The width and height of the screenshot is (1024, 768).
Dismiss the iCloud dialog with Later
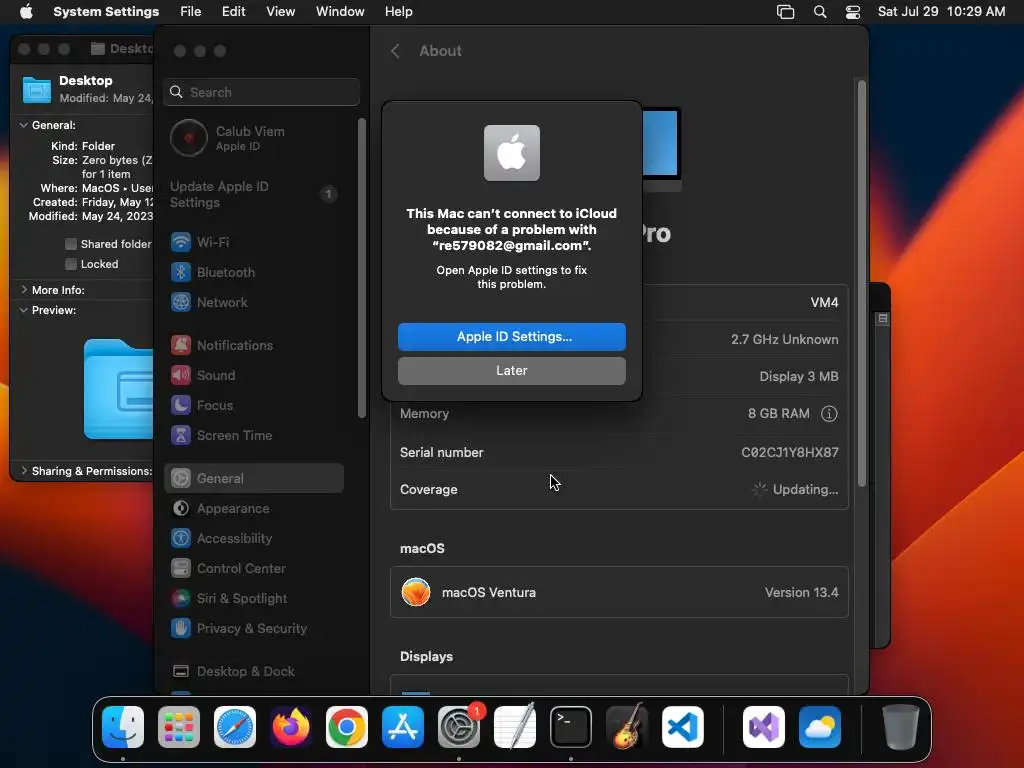pos(511,370)
